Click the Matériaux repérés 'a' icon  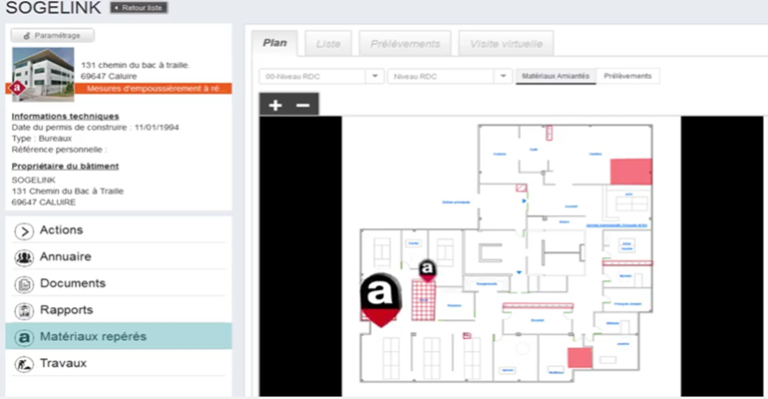[24, 337]
